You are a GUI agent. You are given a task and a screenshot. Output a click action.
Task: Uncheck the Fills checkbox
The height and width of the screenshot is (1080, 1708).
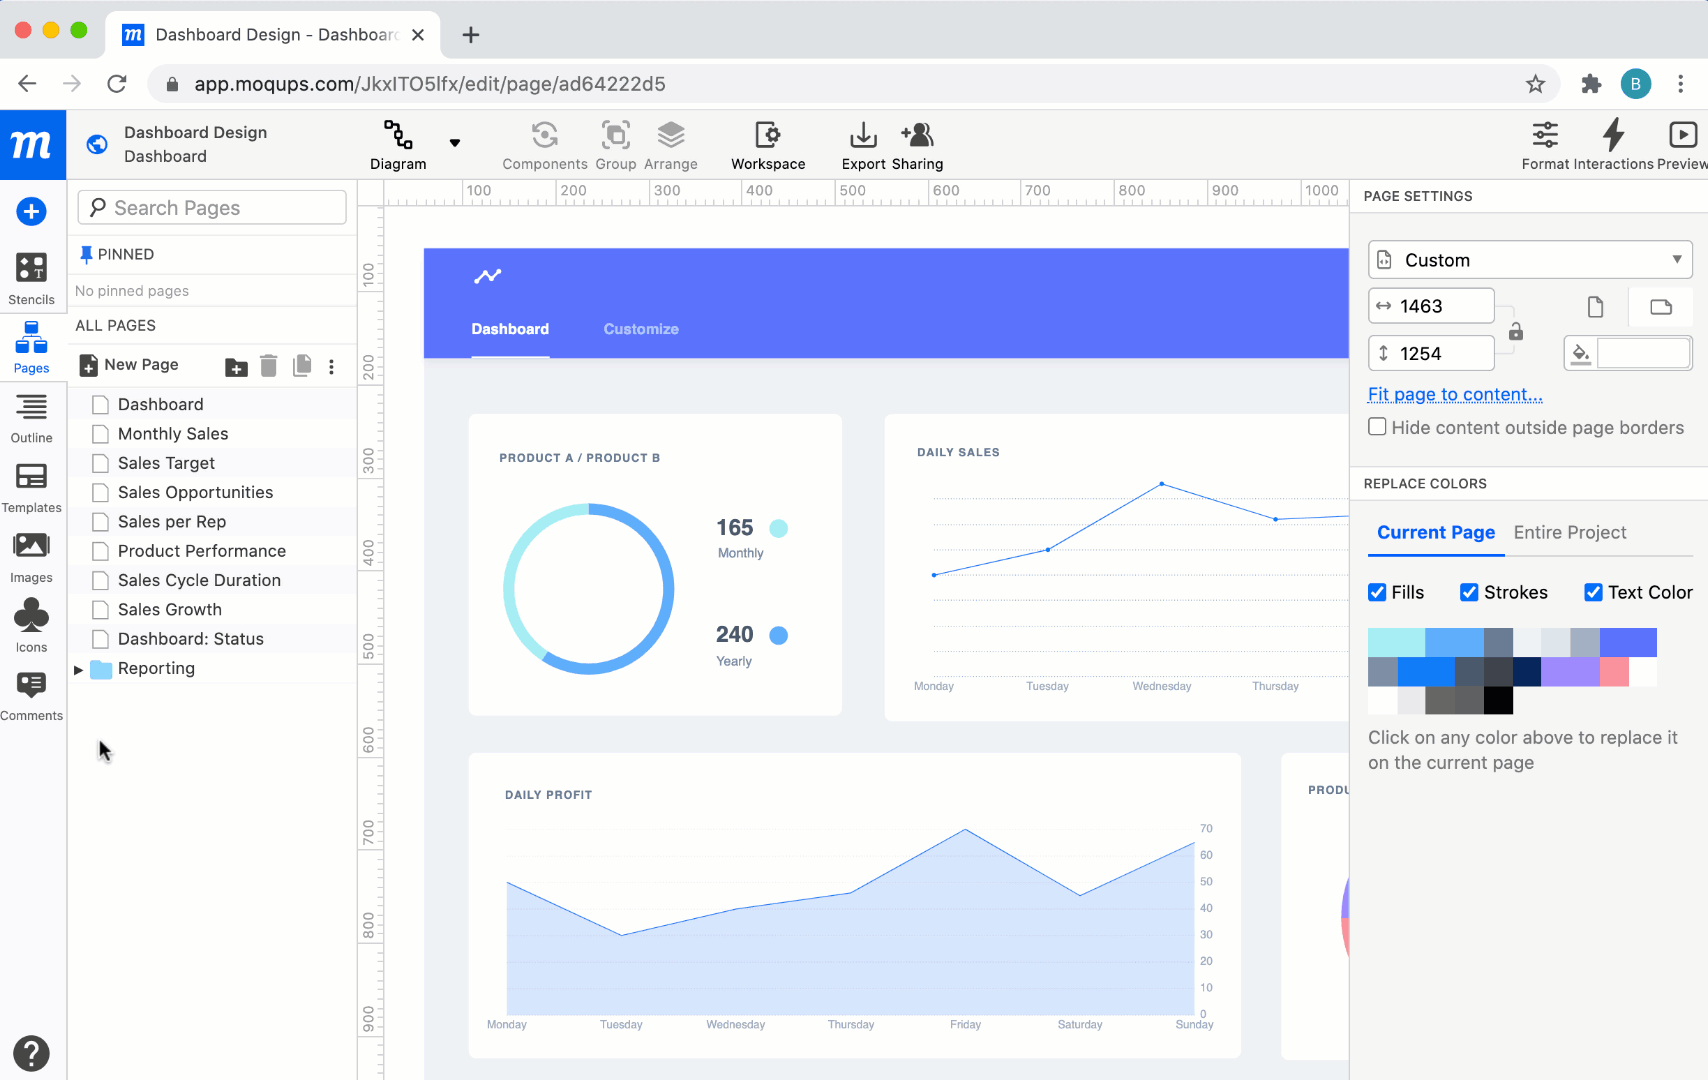[1377, 592]
